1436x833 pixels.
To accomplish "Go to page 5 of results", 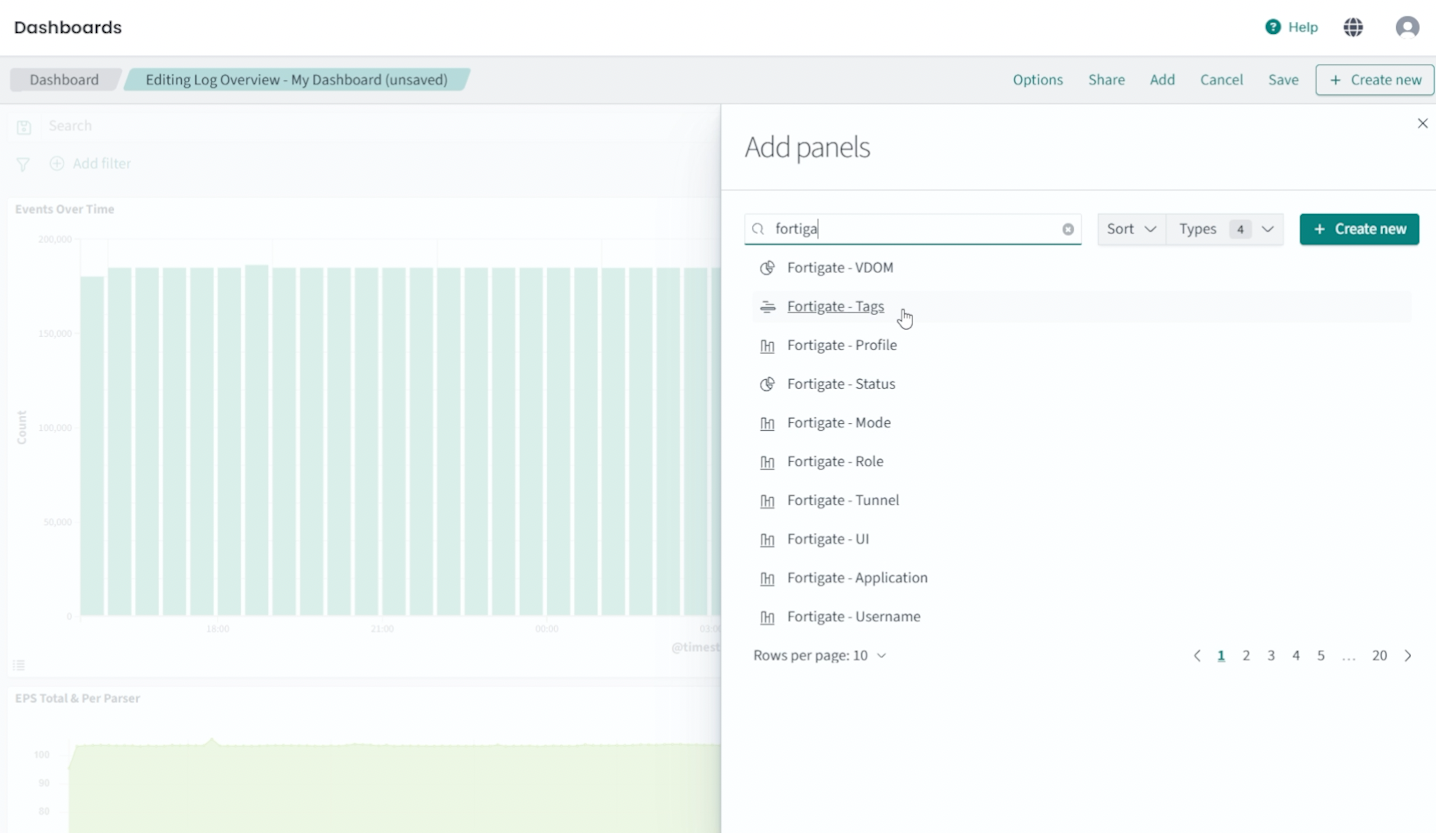I will pyautogui.click(x=1321, y=656).
